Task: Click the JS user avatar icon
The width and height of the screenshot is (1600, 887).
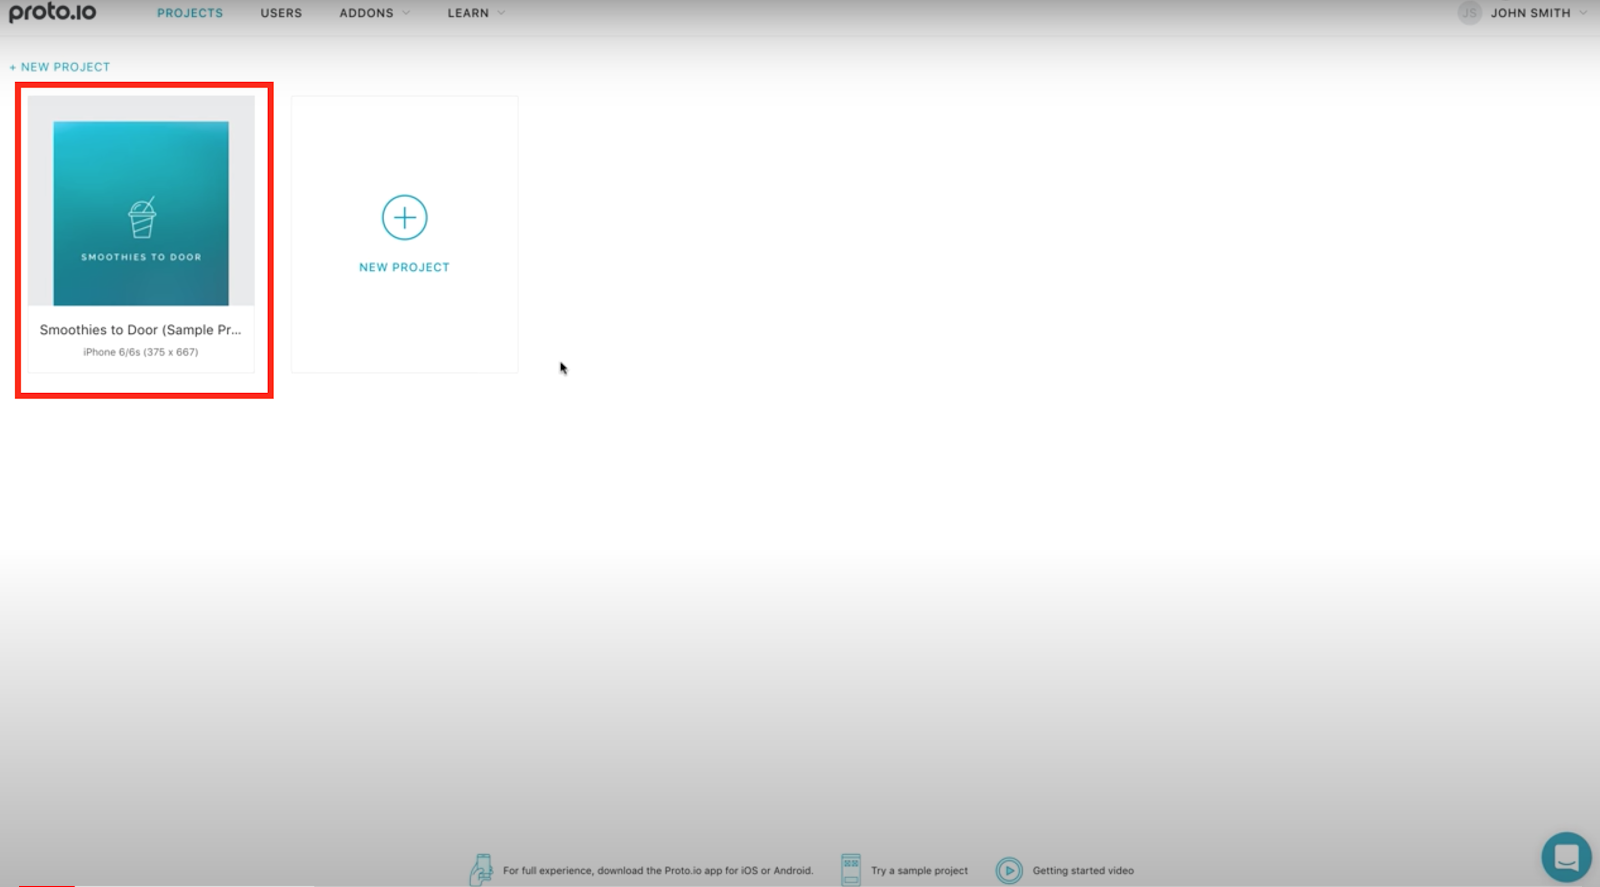Action: coord(1469,13)
